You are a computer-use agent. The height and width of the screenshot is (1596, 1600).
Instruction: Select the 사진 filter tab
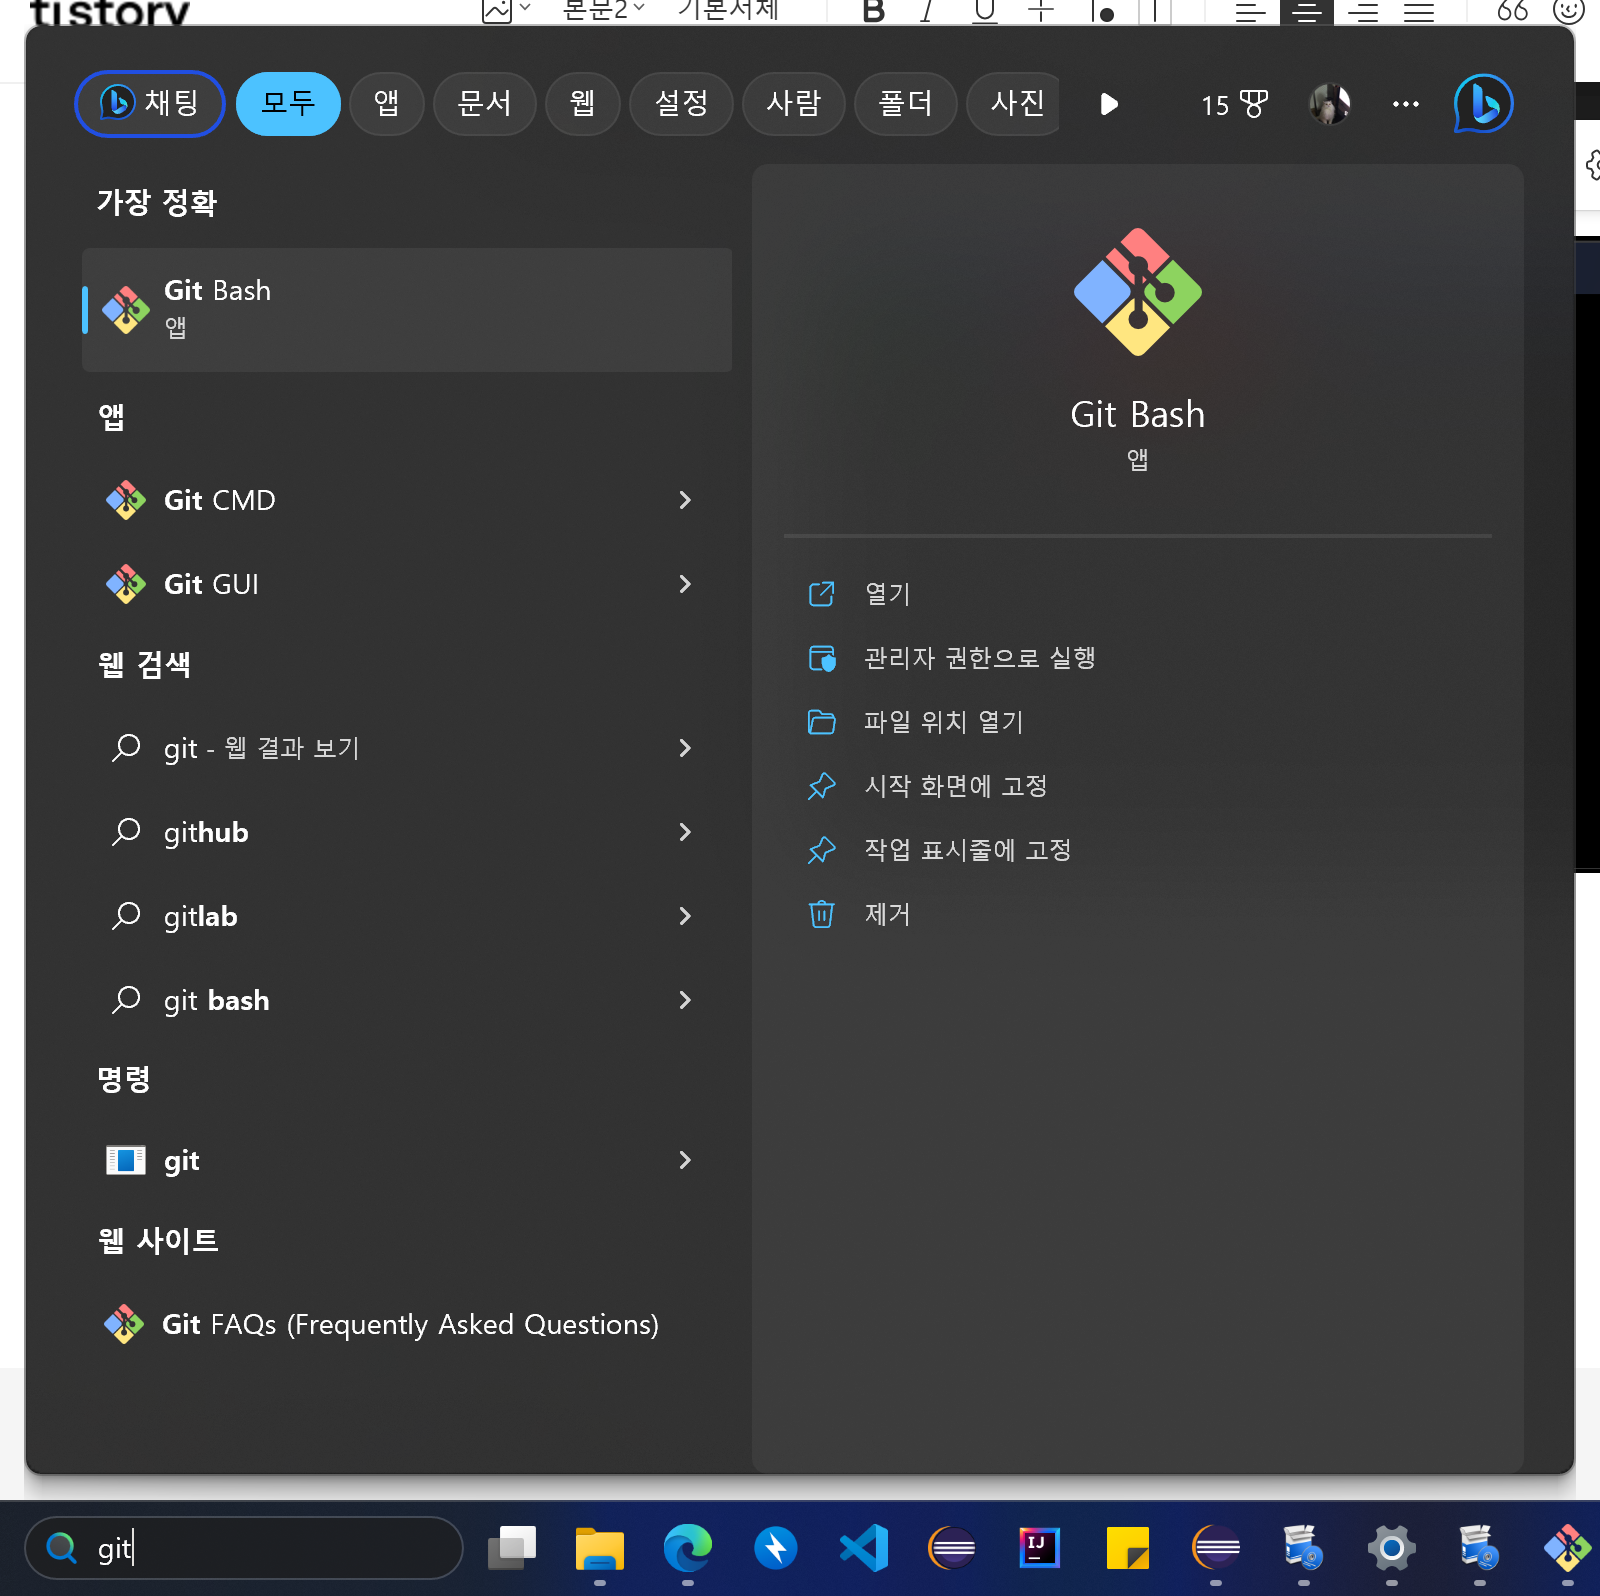(x=1013, y=104)
